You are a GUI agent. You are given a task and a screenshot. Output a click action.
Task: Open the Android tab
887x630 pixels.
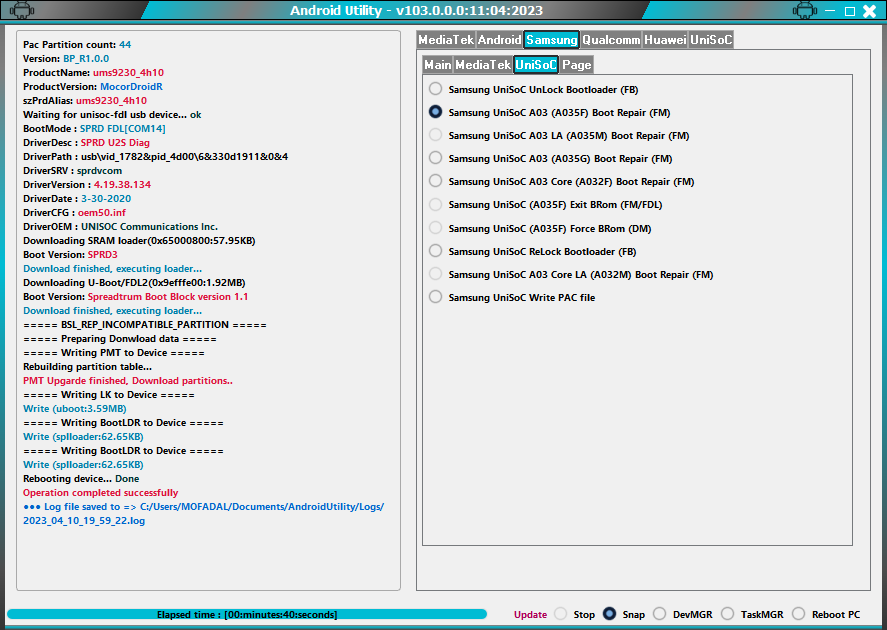click(499, 40)
